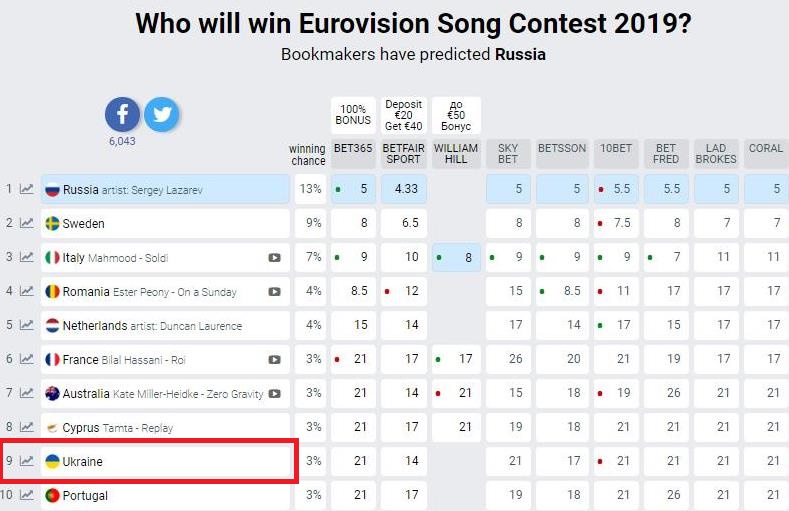Screen dimensions: 789x511
Task: Click Betfair Sport odds 4.33 for Russia
Action: 404,189
